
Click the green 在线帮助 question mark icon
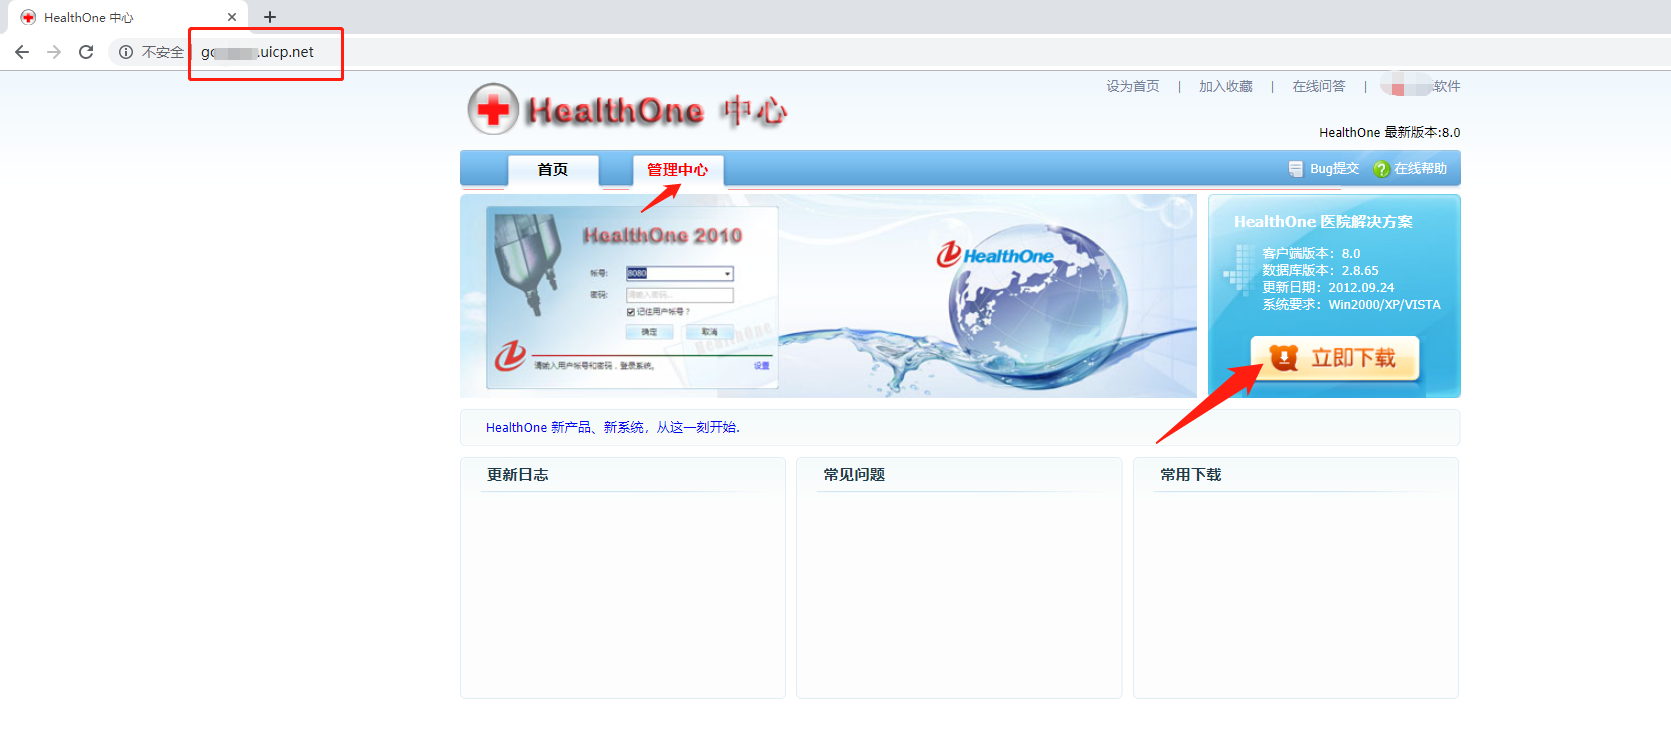[1381, 169]
